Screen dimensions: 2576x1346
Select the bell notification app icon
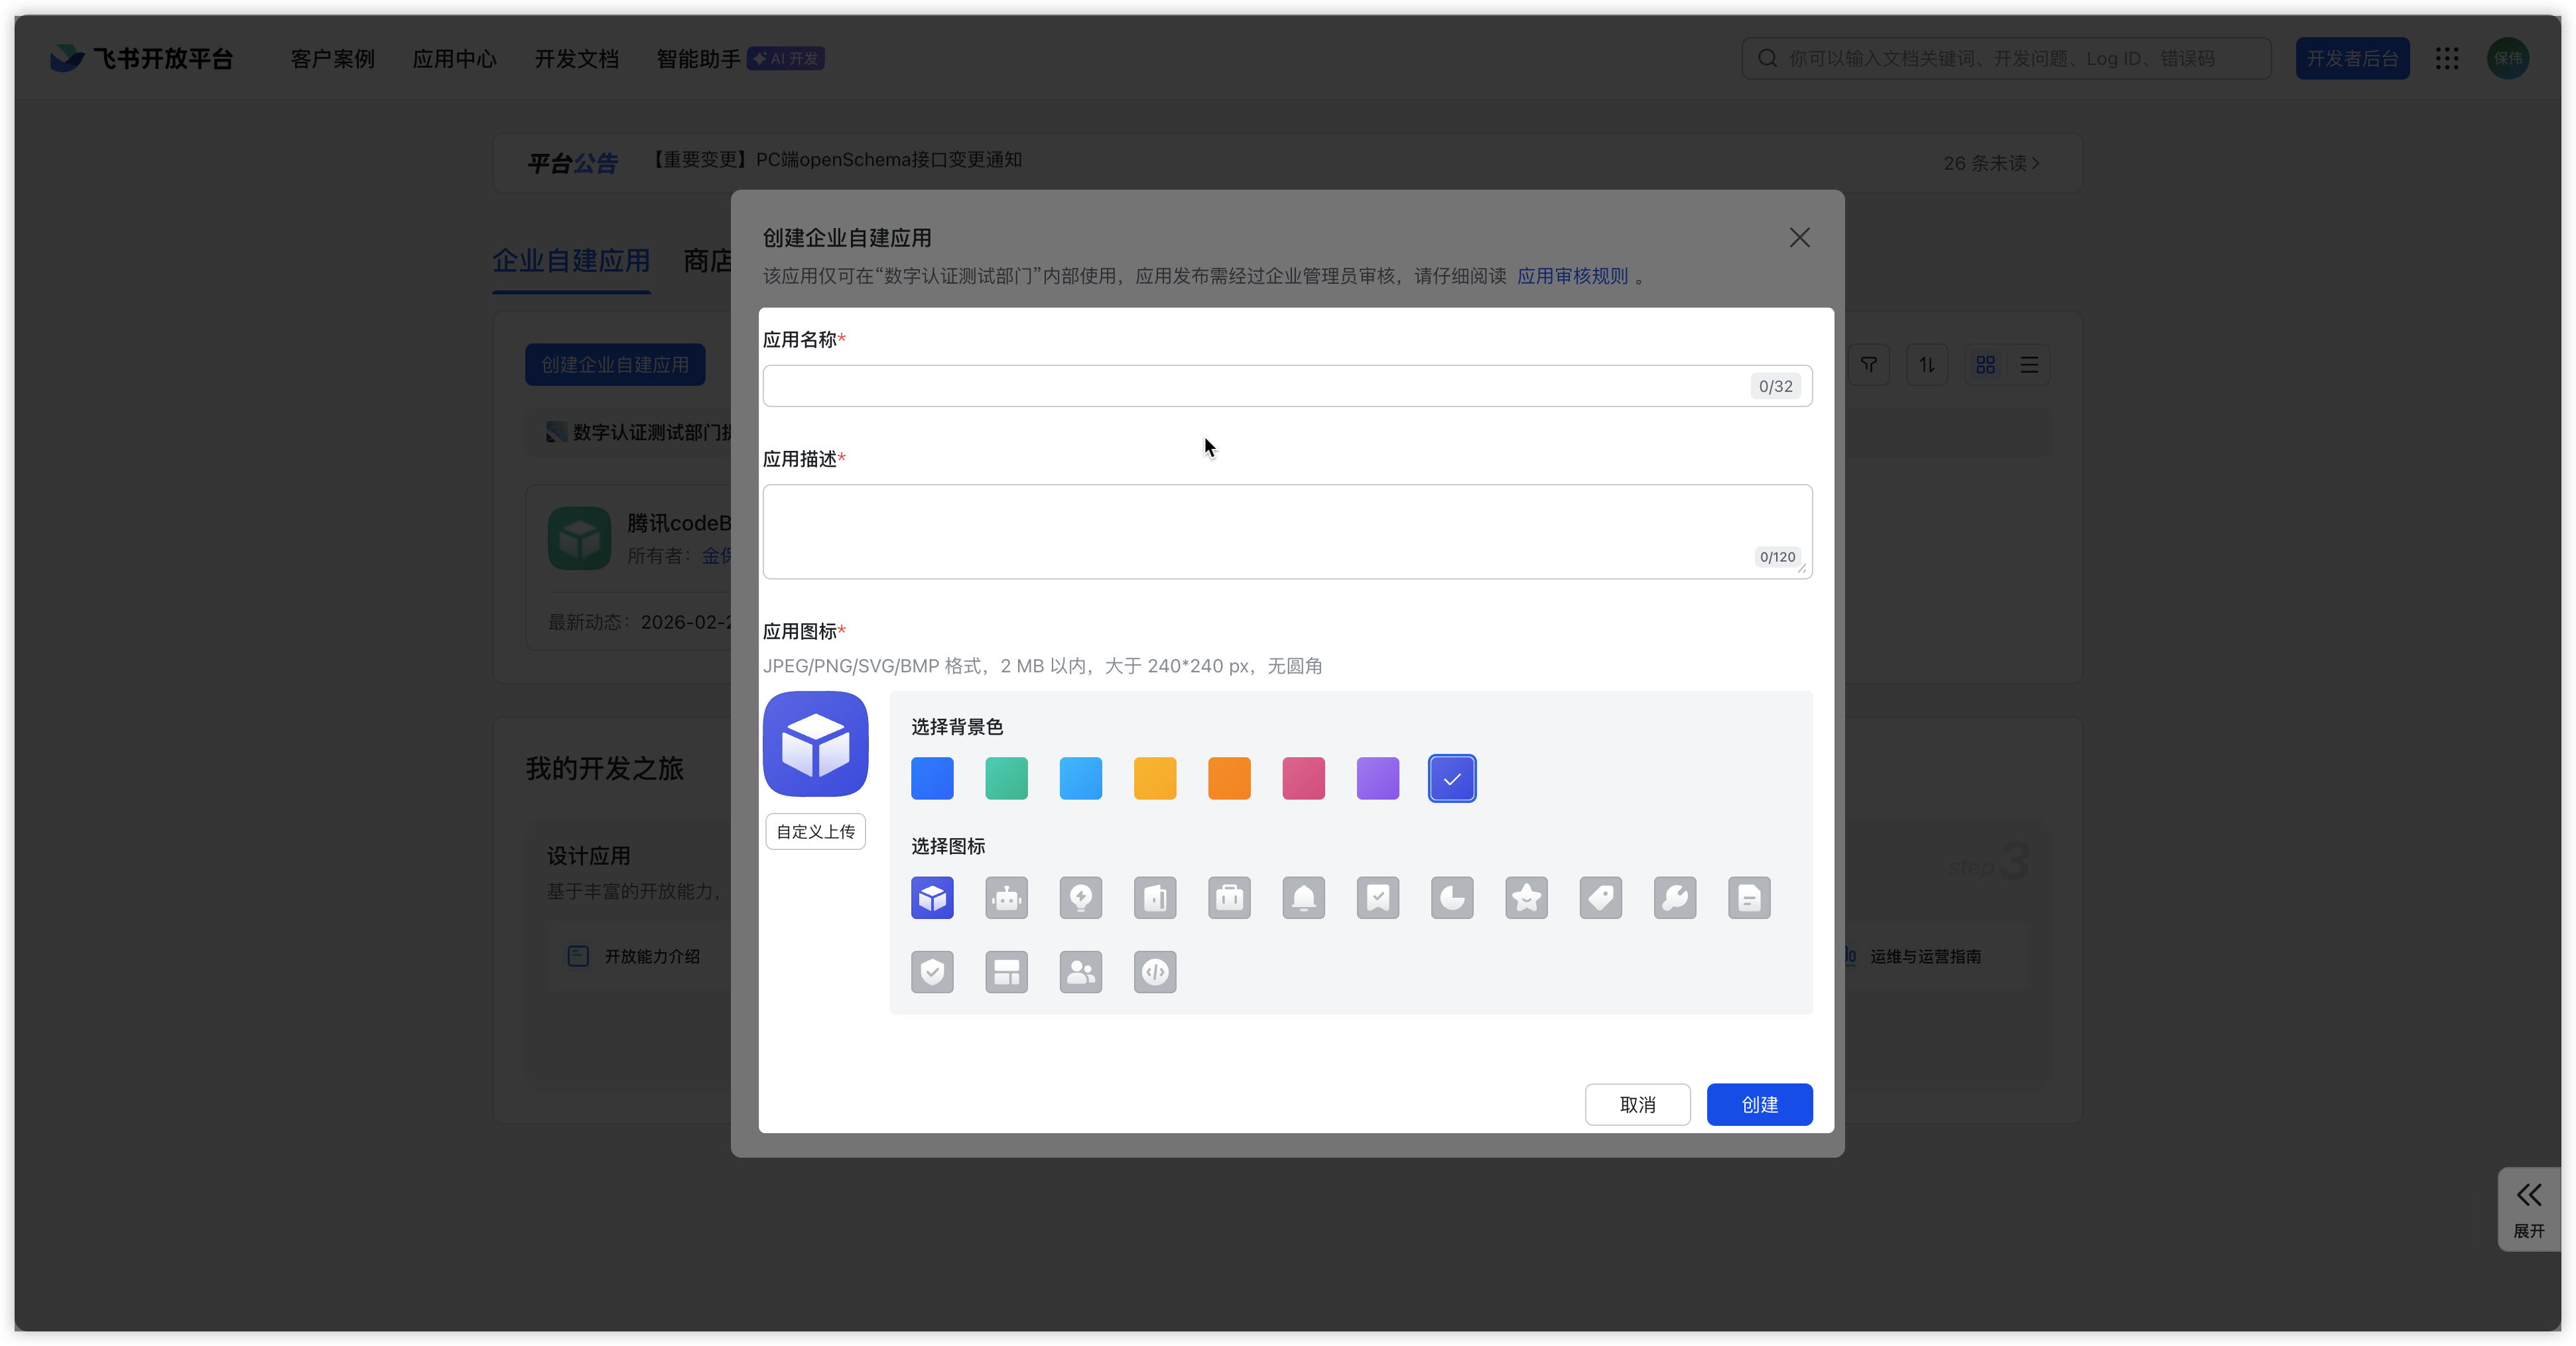coord(1303,898)
